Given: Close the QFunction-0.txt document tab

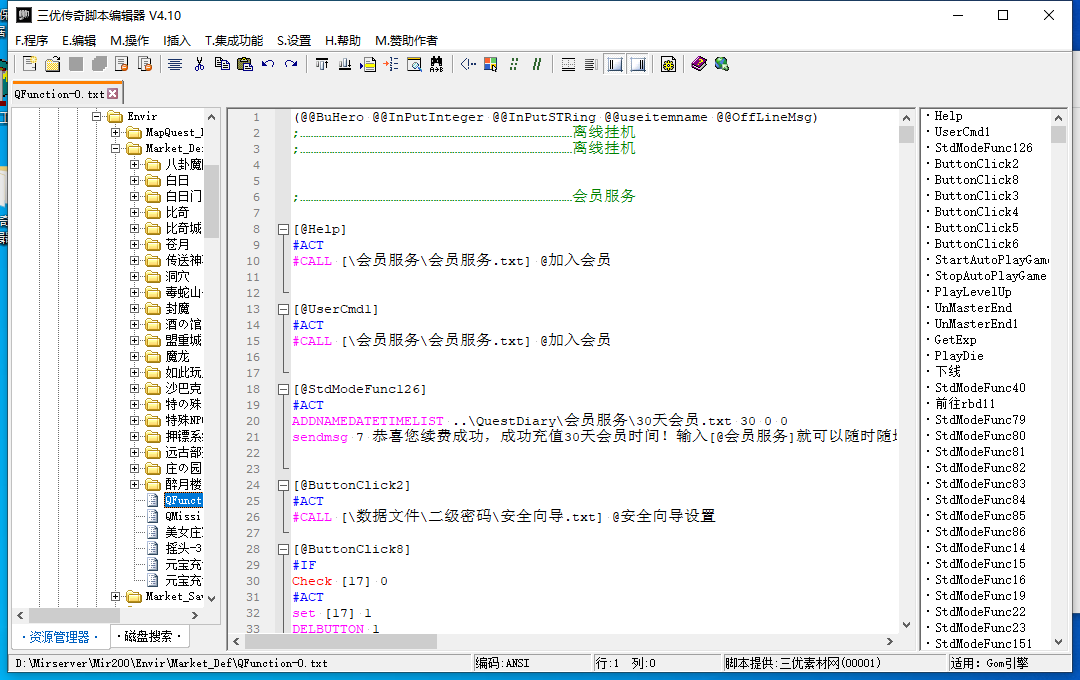Looking at the screenshot, I should tap(113, 93).
